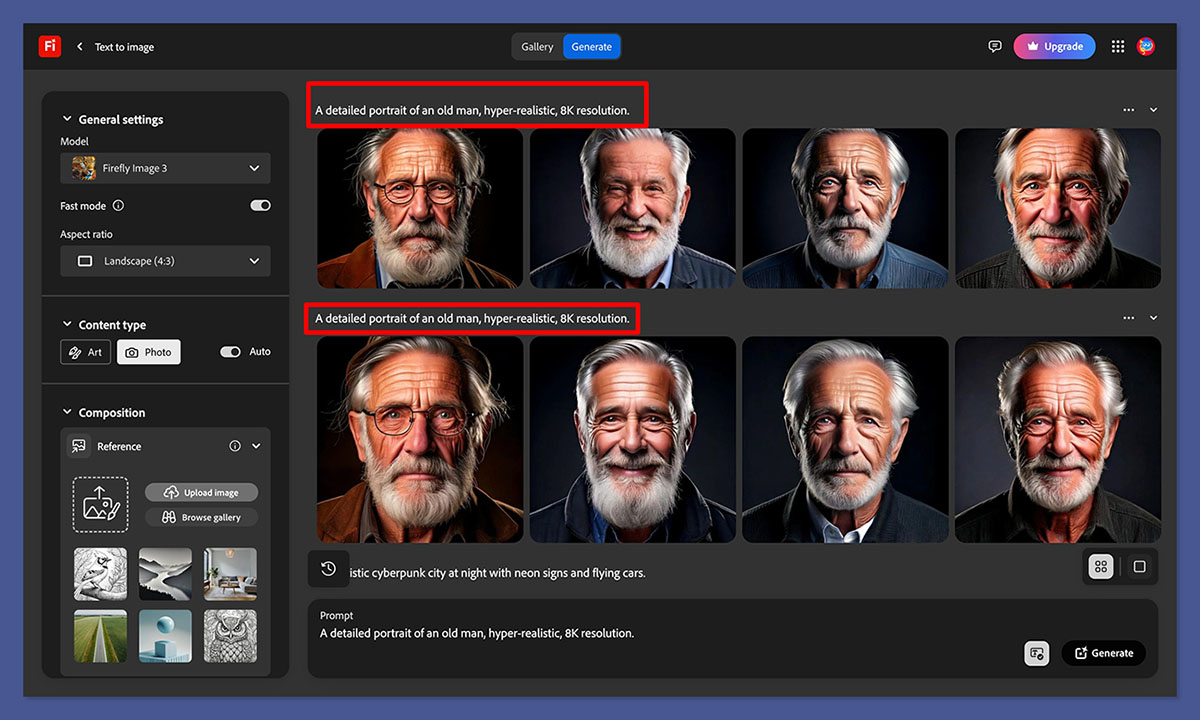The width and height of the screenshot is (1200, 720).
Task: Click the Adobe Firefly logo icon
Action: (x=50, y=46)
